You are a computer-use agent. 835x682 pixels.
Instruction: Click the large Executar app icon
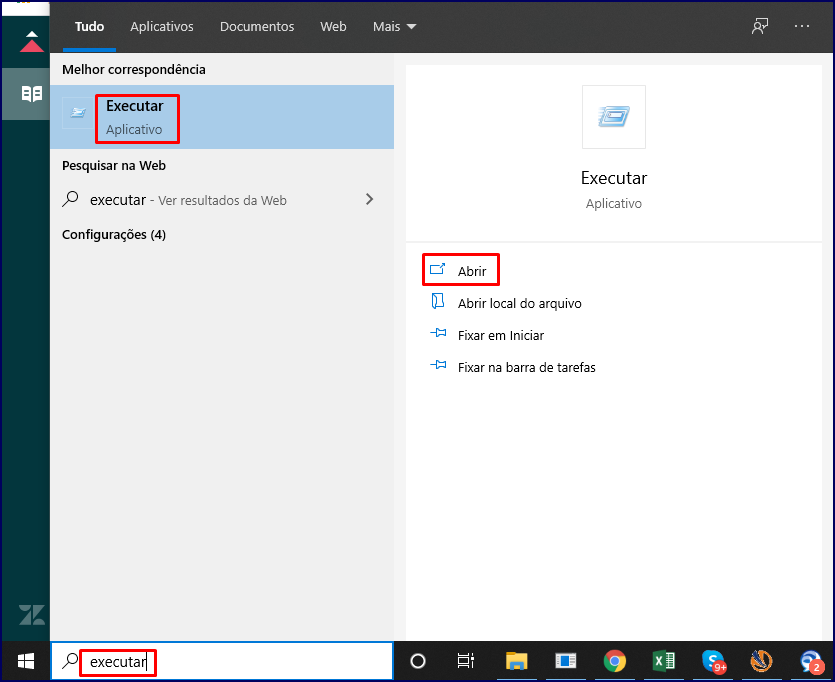613,117
